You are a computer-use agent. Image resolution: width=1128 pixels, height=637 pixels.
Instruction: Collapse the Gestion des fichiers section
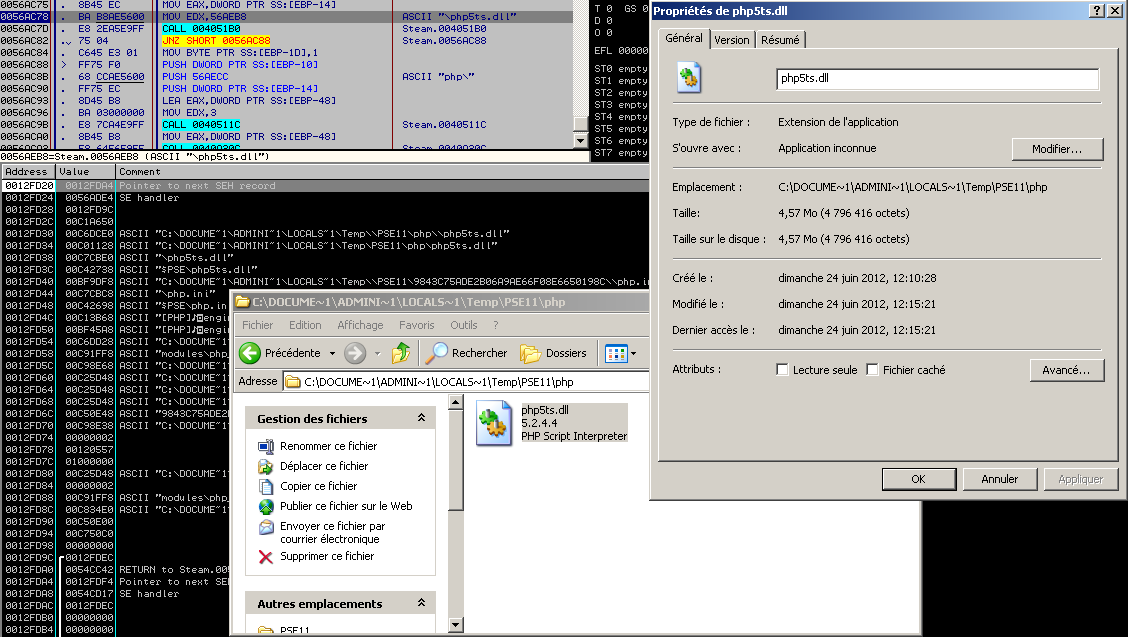(x=422, y=418)
